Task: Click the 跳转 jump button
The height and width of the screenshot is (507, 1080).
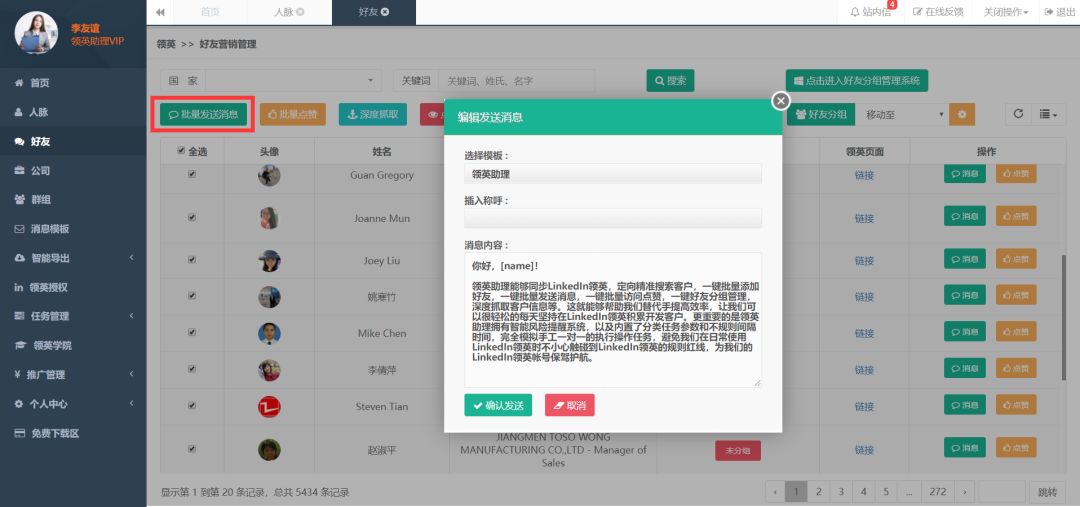Action: (x=1048, y=492)
